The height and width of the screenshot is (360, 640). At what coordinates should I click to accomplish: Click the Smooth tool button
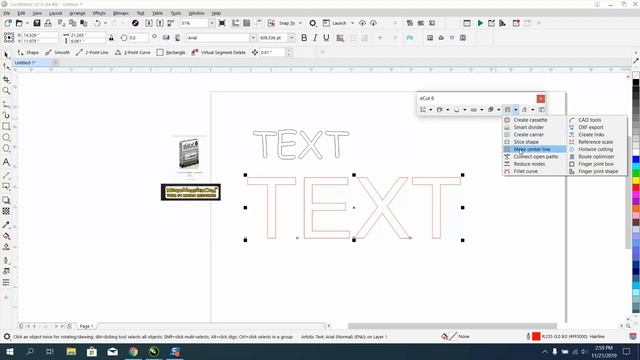[58, 52]
